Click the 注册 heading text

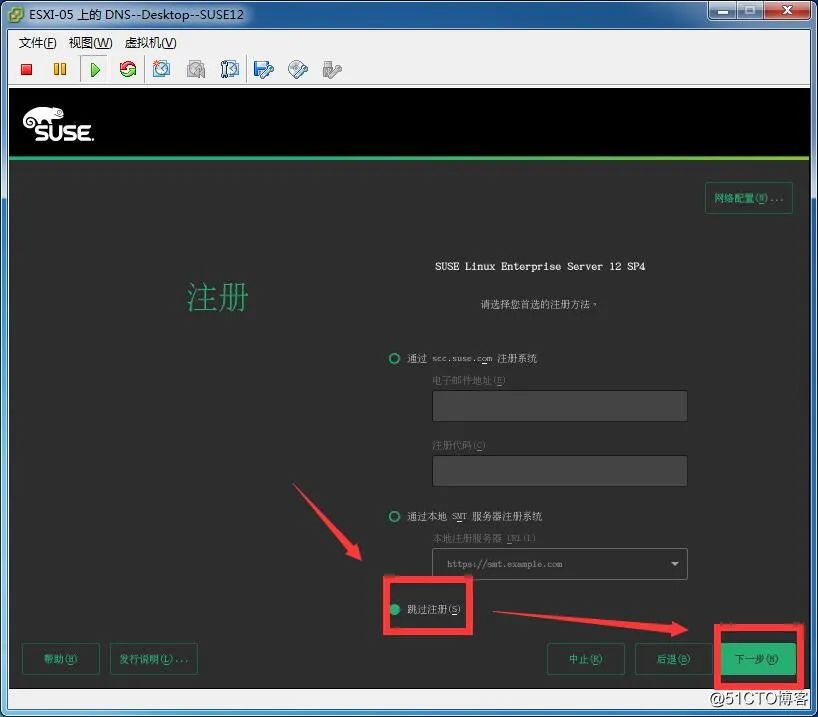pyautogui.click(x=217, y=297)
